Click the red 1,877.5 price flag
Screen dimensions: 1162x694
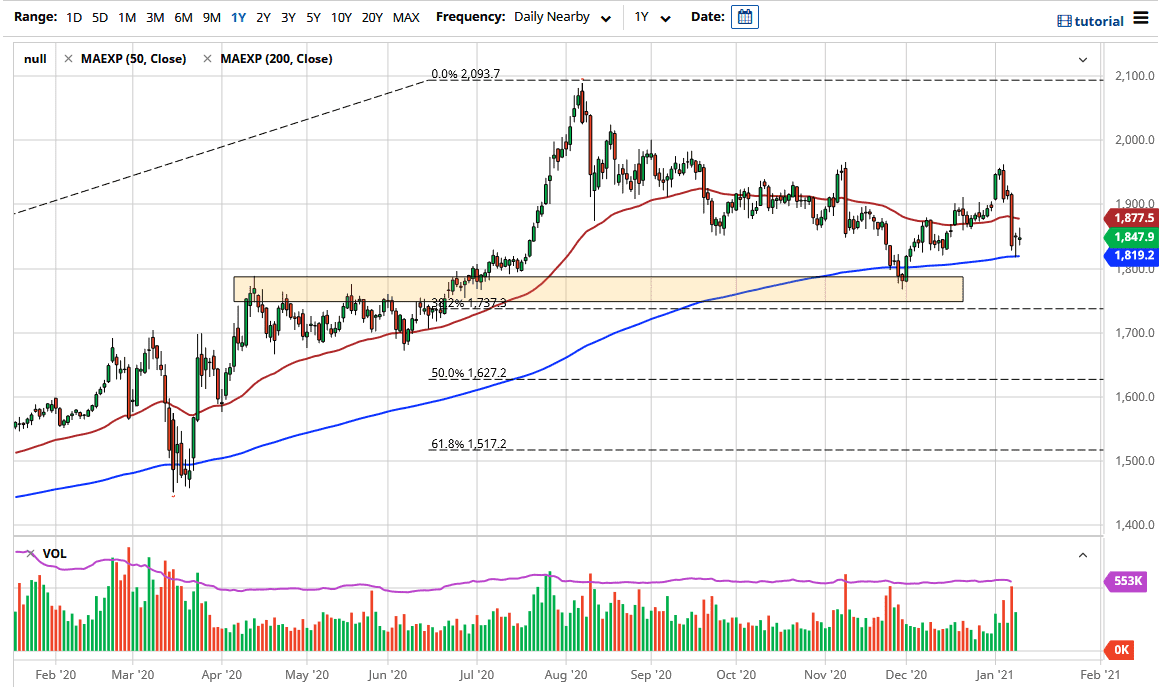1134,217
